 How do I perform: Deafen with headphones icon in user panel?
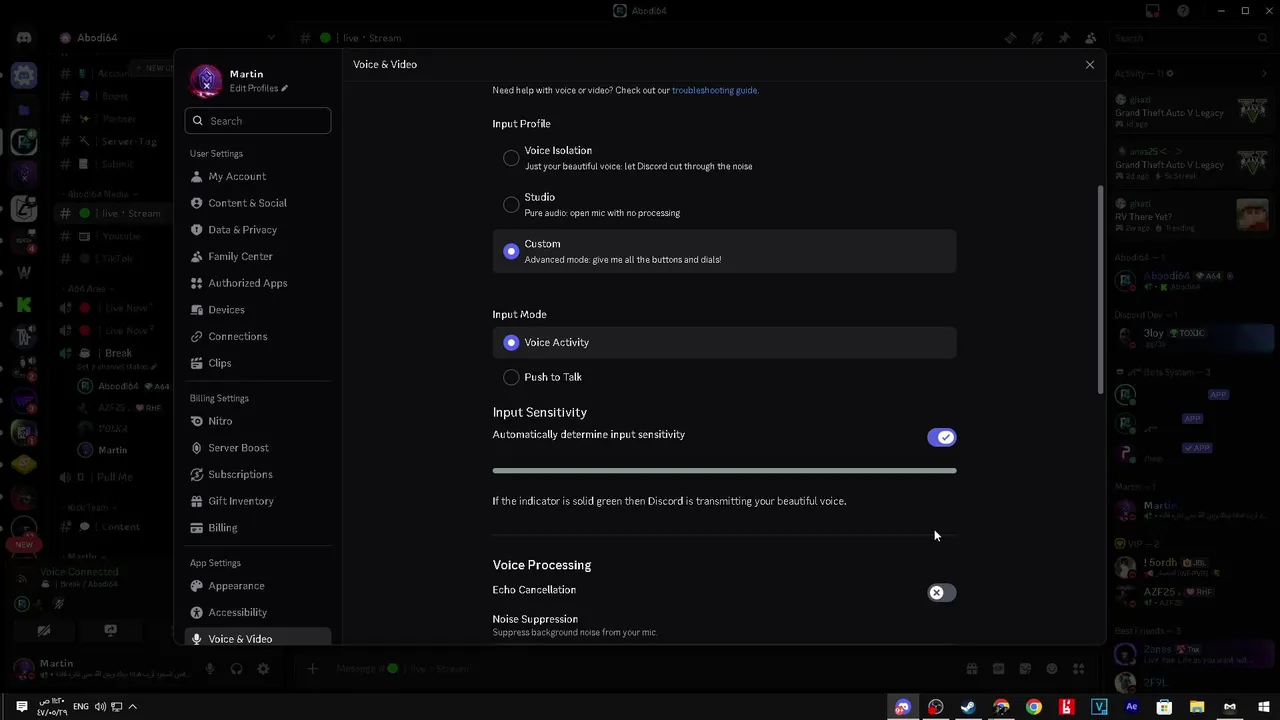click(237, 669)
